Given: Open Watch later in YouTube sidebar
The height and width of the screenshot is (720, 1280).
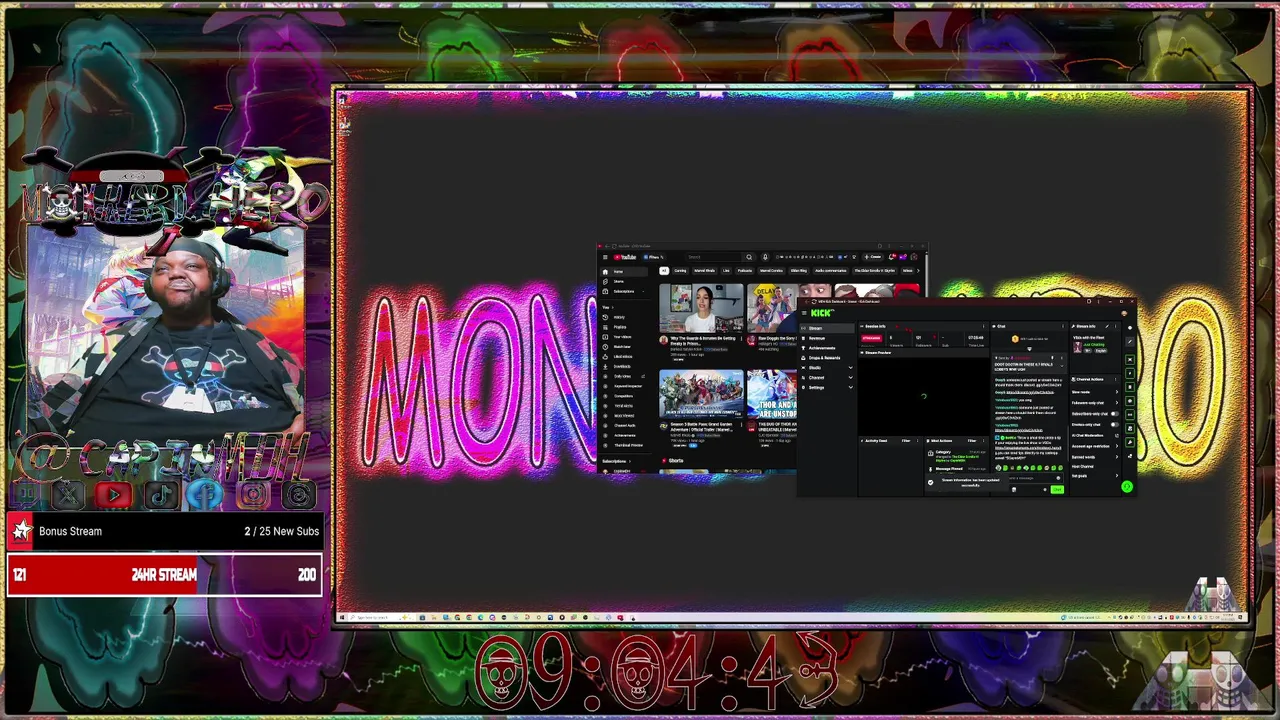Looking at the screenshot, I should click(x=624, y=347).
